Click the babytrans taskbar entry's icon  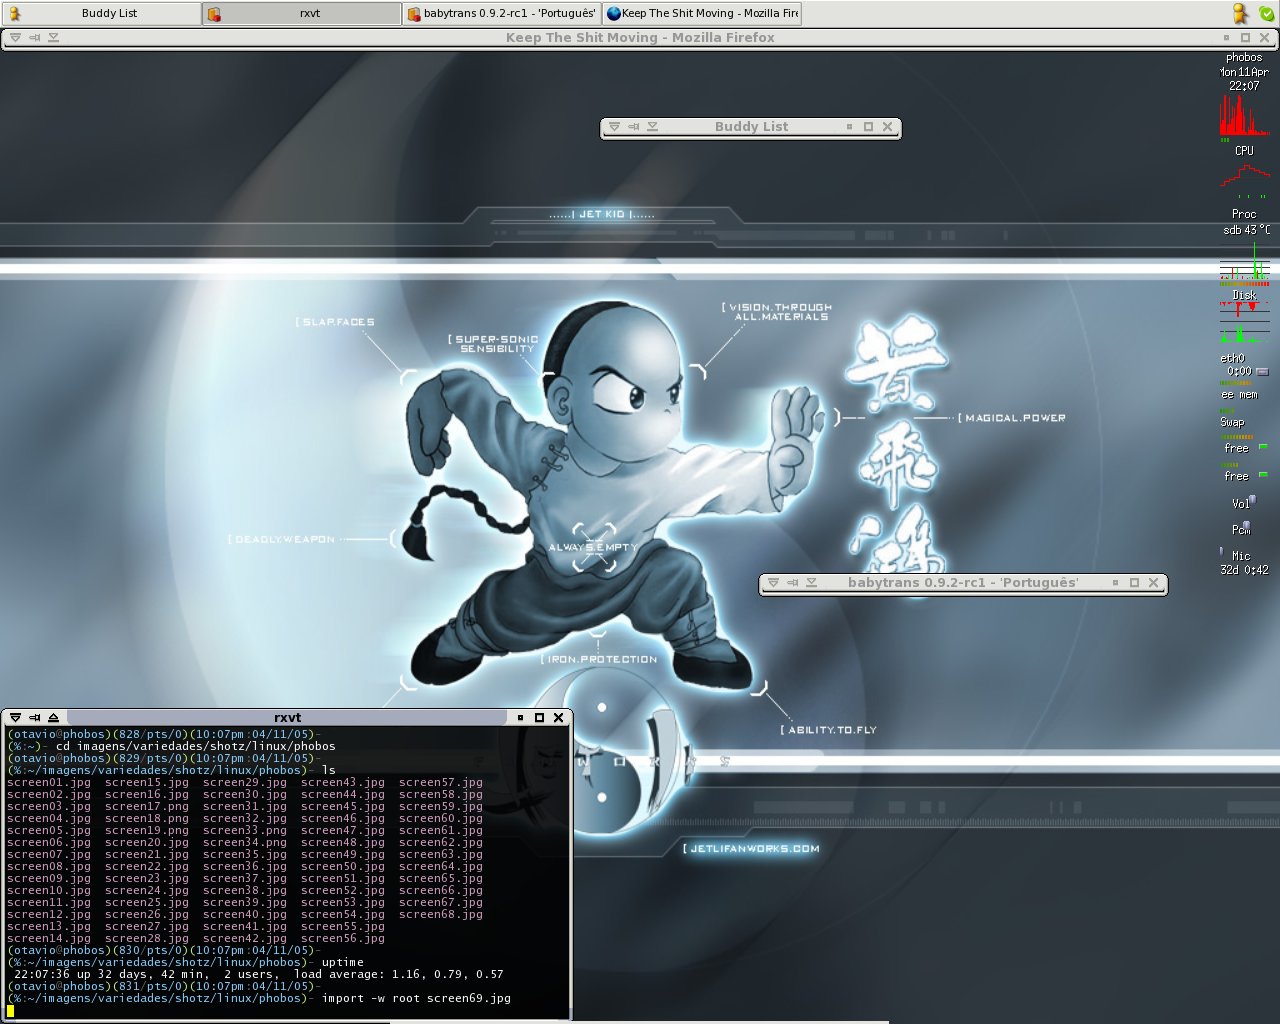click(x=414, y=14)
